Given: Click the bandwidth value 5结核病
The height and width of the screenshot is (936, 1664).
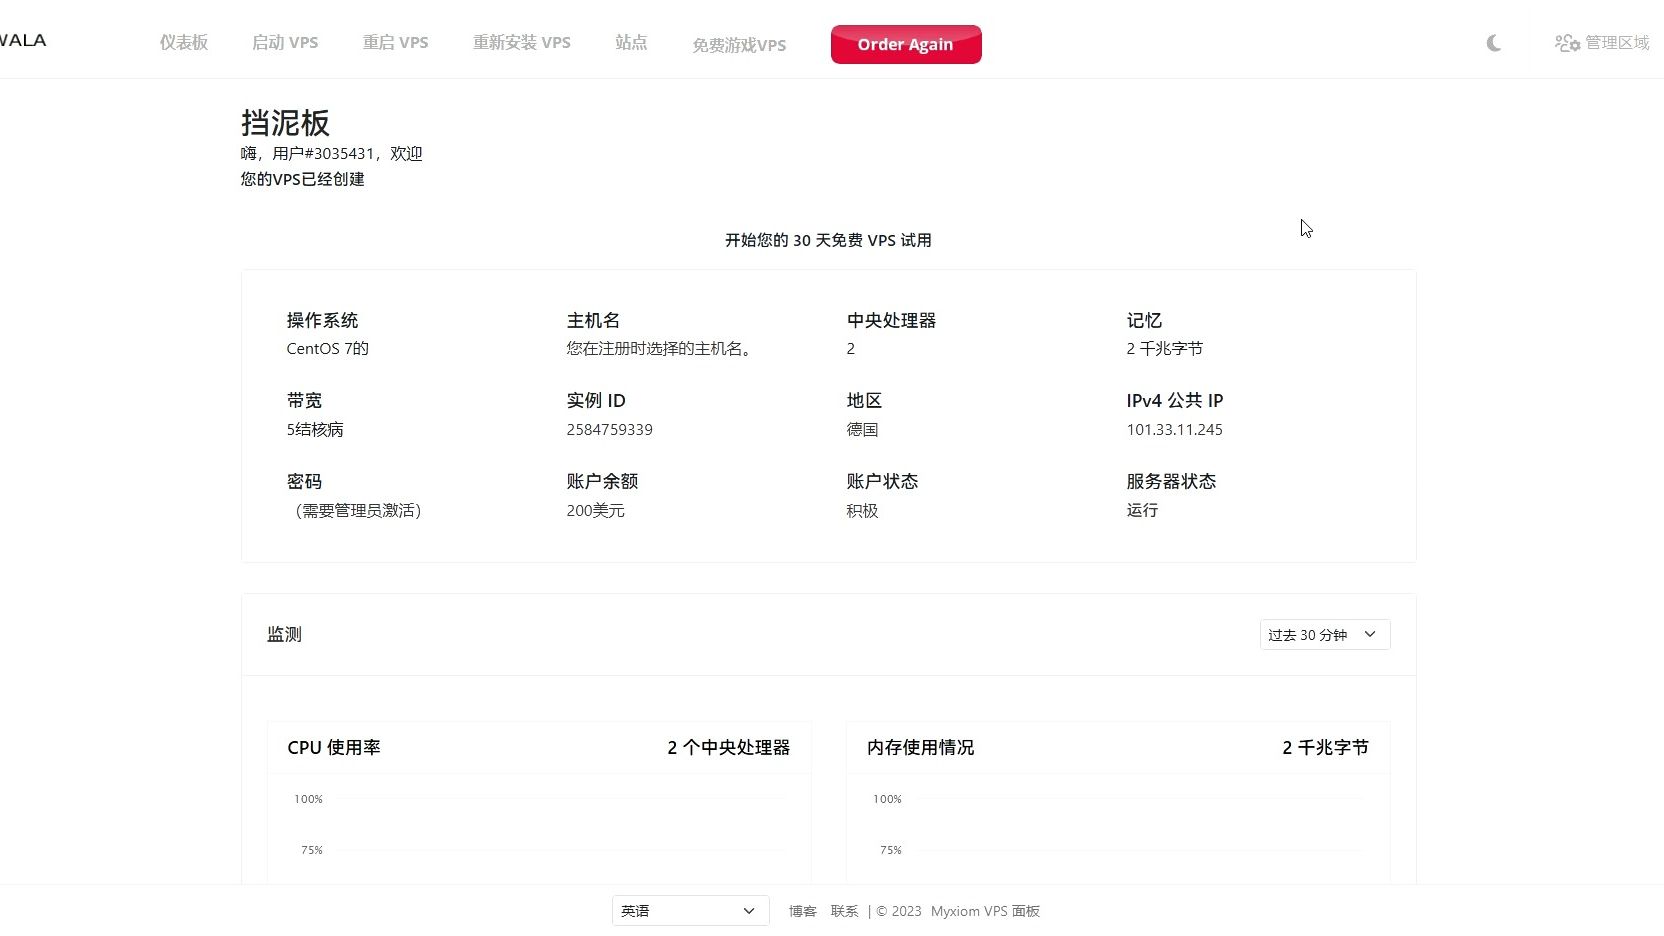Looking at the screenshot, I should tap(315, 429).
